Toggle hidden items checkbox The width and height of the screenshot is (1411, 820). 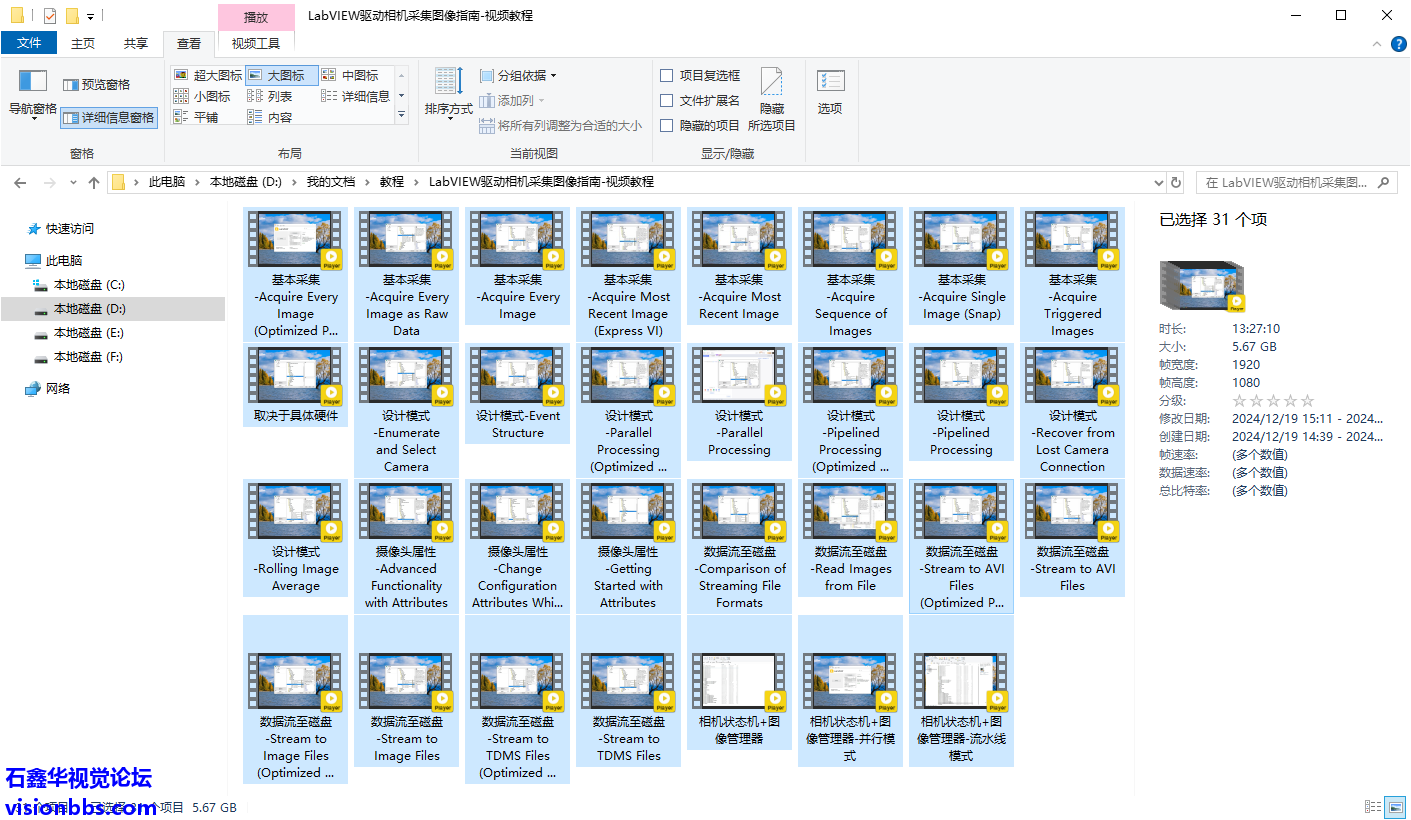(667, 125)
